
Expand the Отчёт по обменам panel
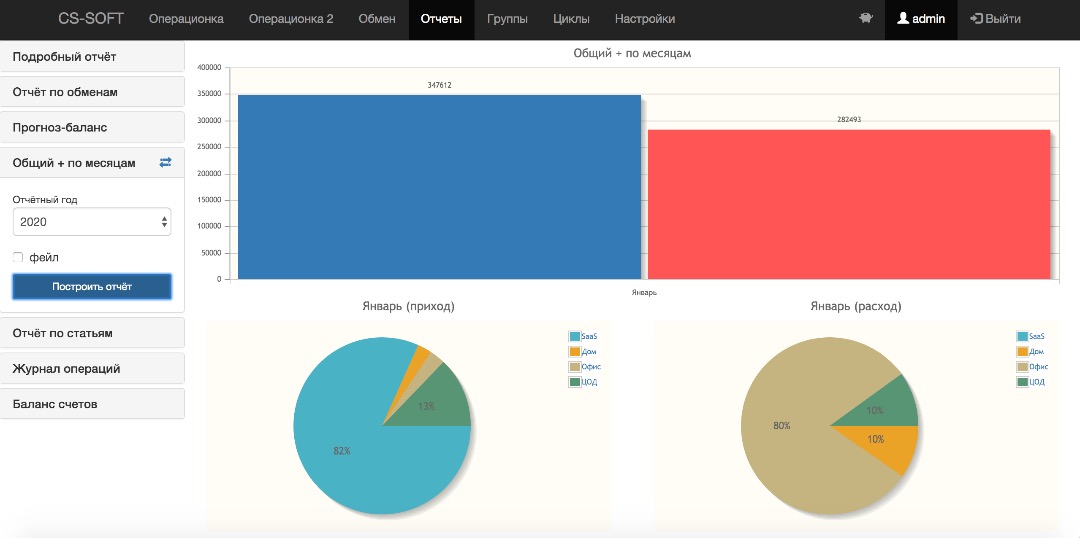click(92, 92)
